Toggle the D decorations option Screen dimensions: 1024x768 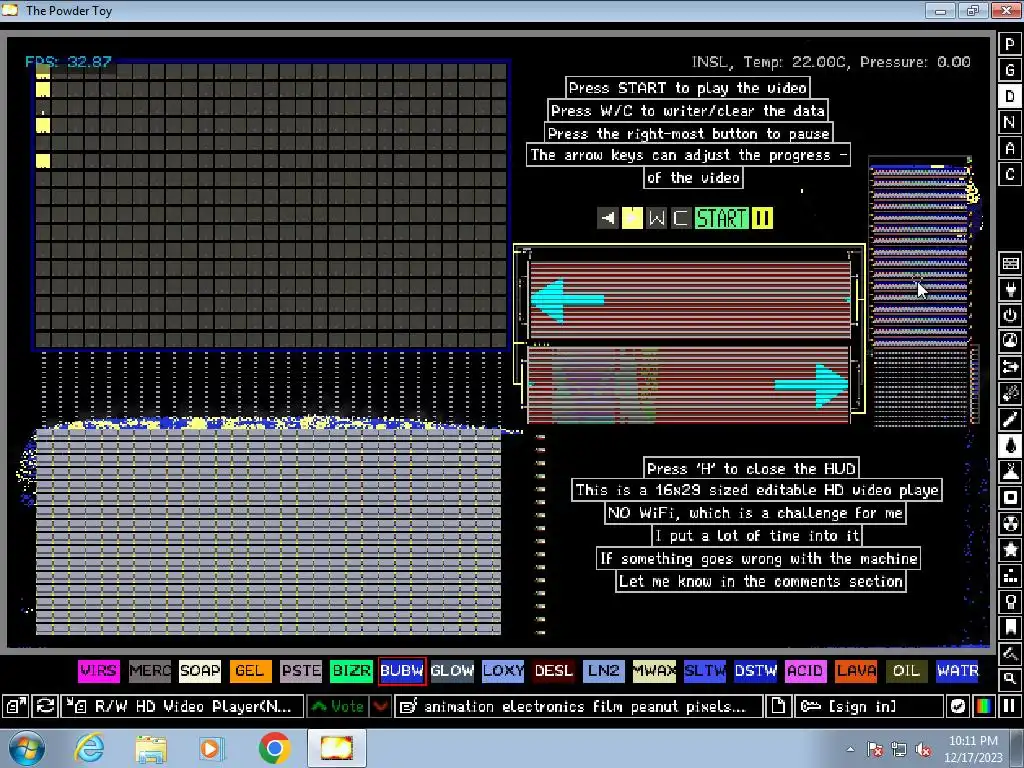pyautogui.click(x=1010, y=96)
